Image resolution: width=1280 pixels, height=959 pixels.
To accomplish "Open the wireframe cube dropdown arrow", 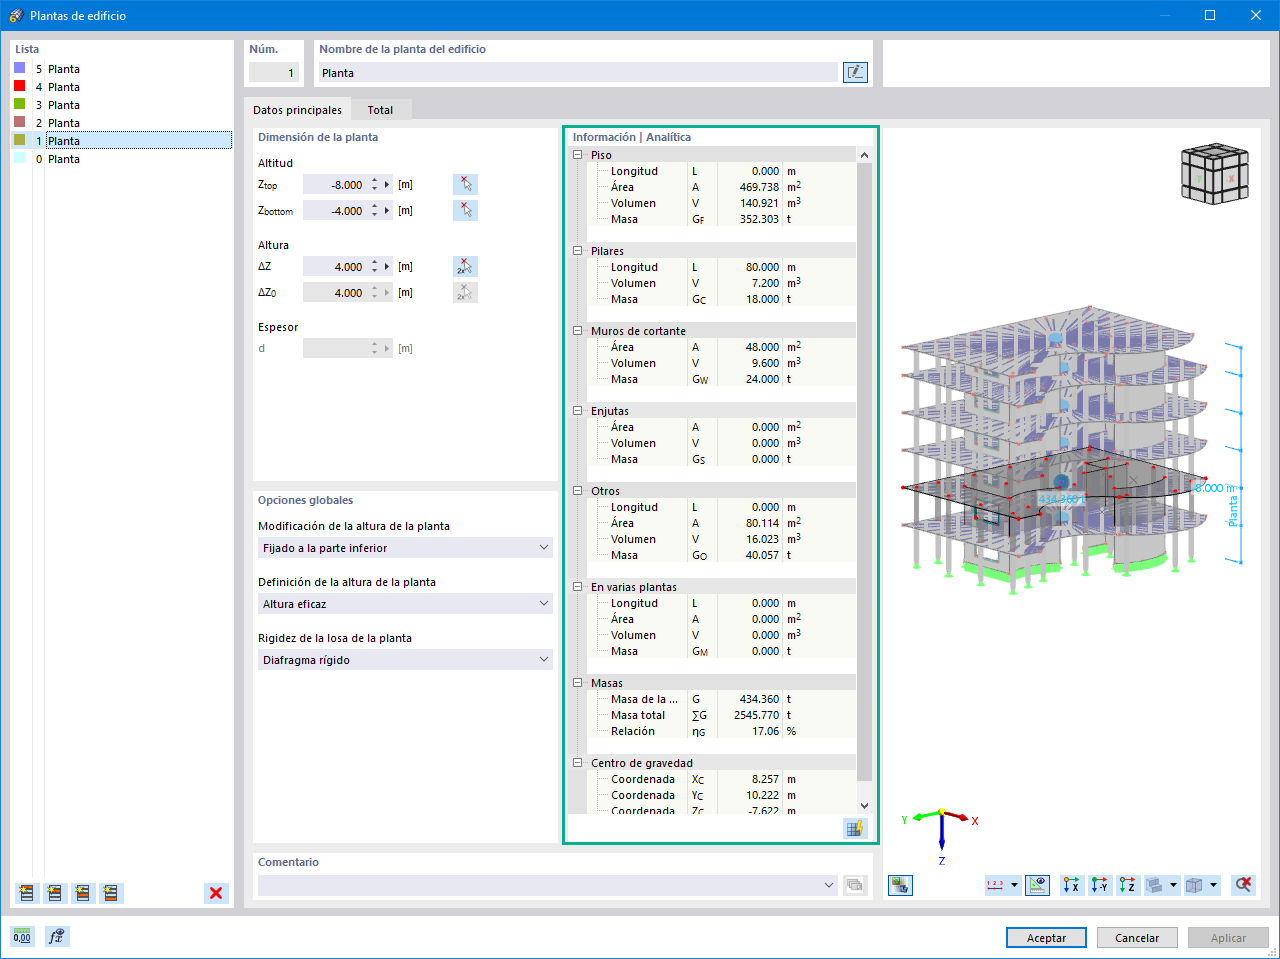I will point(1214,885).
